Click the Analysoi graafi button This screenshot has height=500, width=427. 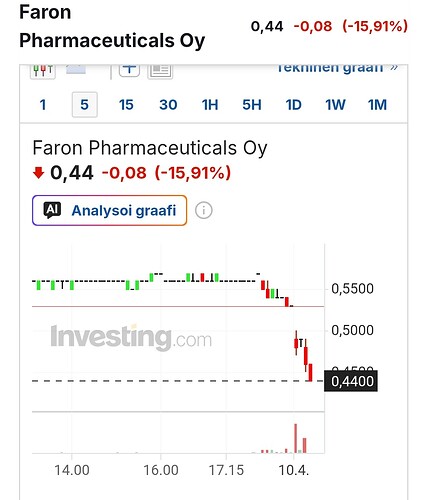(110, 210)
